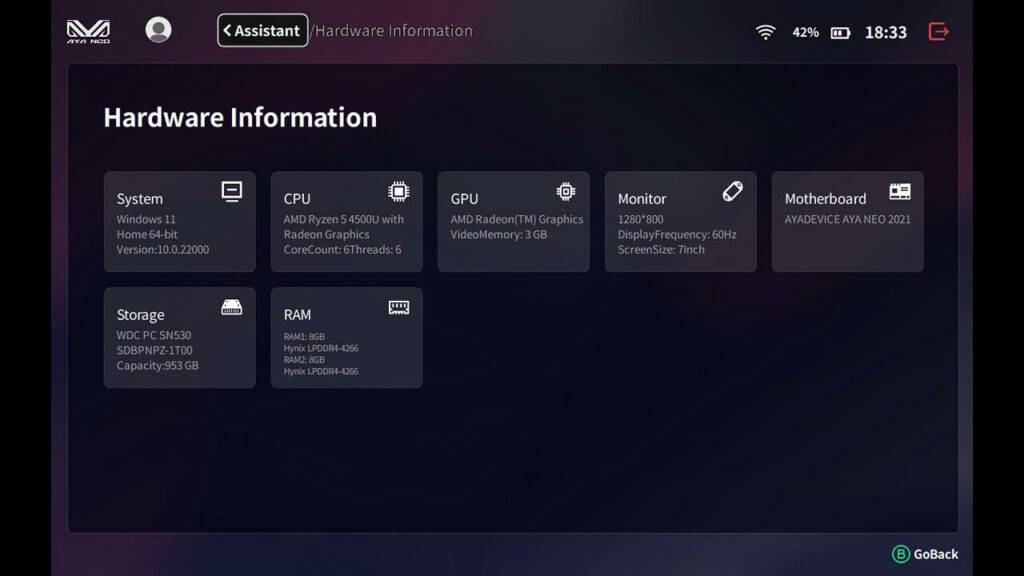The height and width of the screenshot is (576, 1024).
Task: Select the Storage WDC PC SN530 card
Action: [x=180, y=338]
